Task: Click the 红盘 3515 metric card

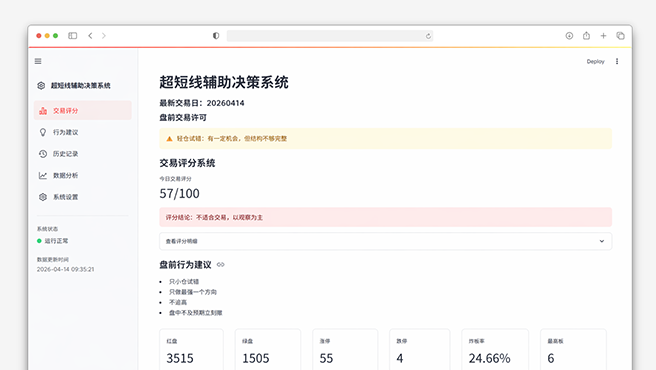Action: point(191,349)
